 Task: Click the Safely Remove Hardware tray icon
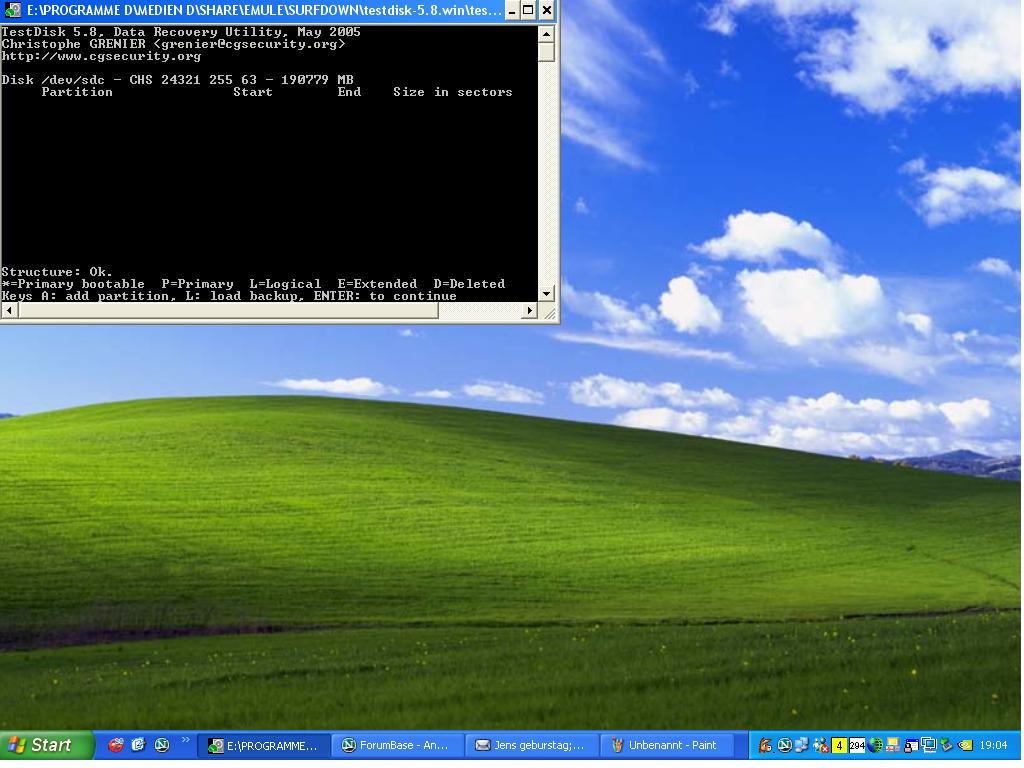(x=946, y=745)
